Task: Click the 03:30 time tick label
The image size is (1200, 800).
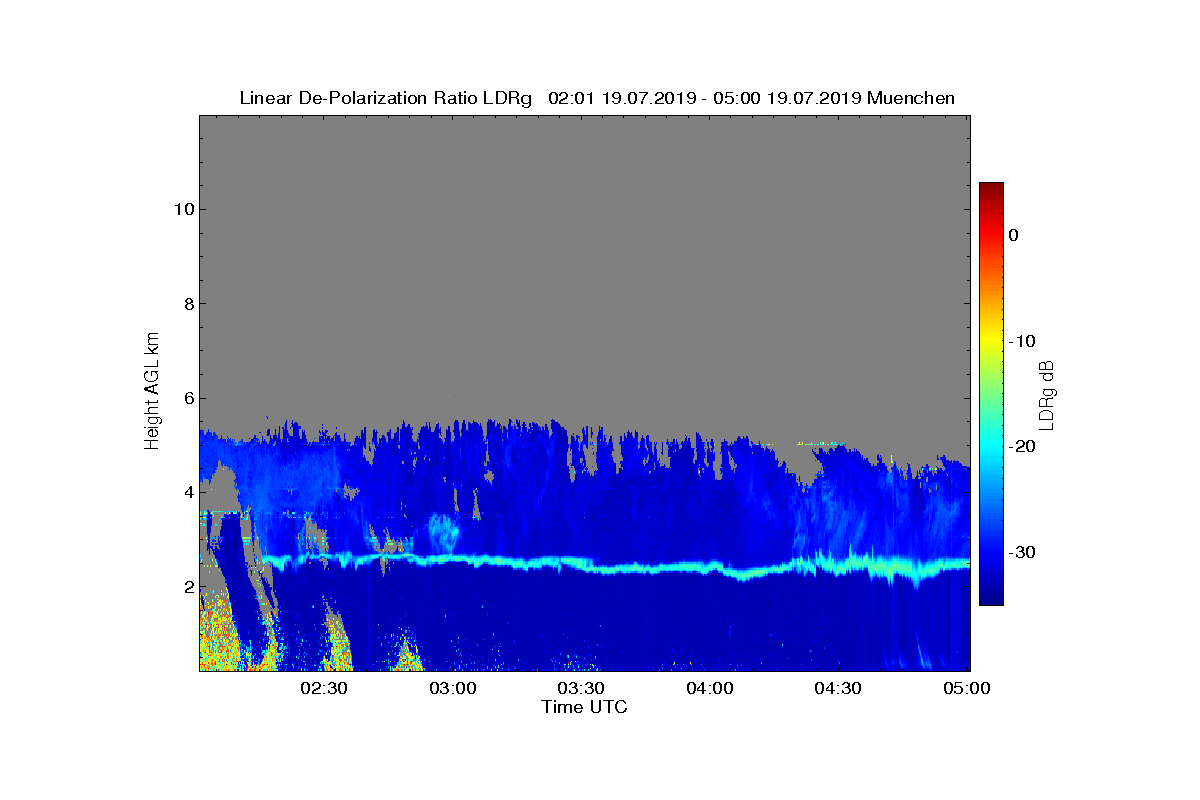Action: point(581,688)
